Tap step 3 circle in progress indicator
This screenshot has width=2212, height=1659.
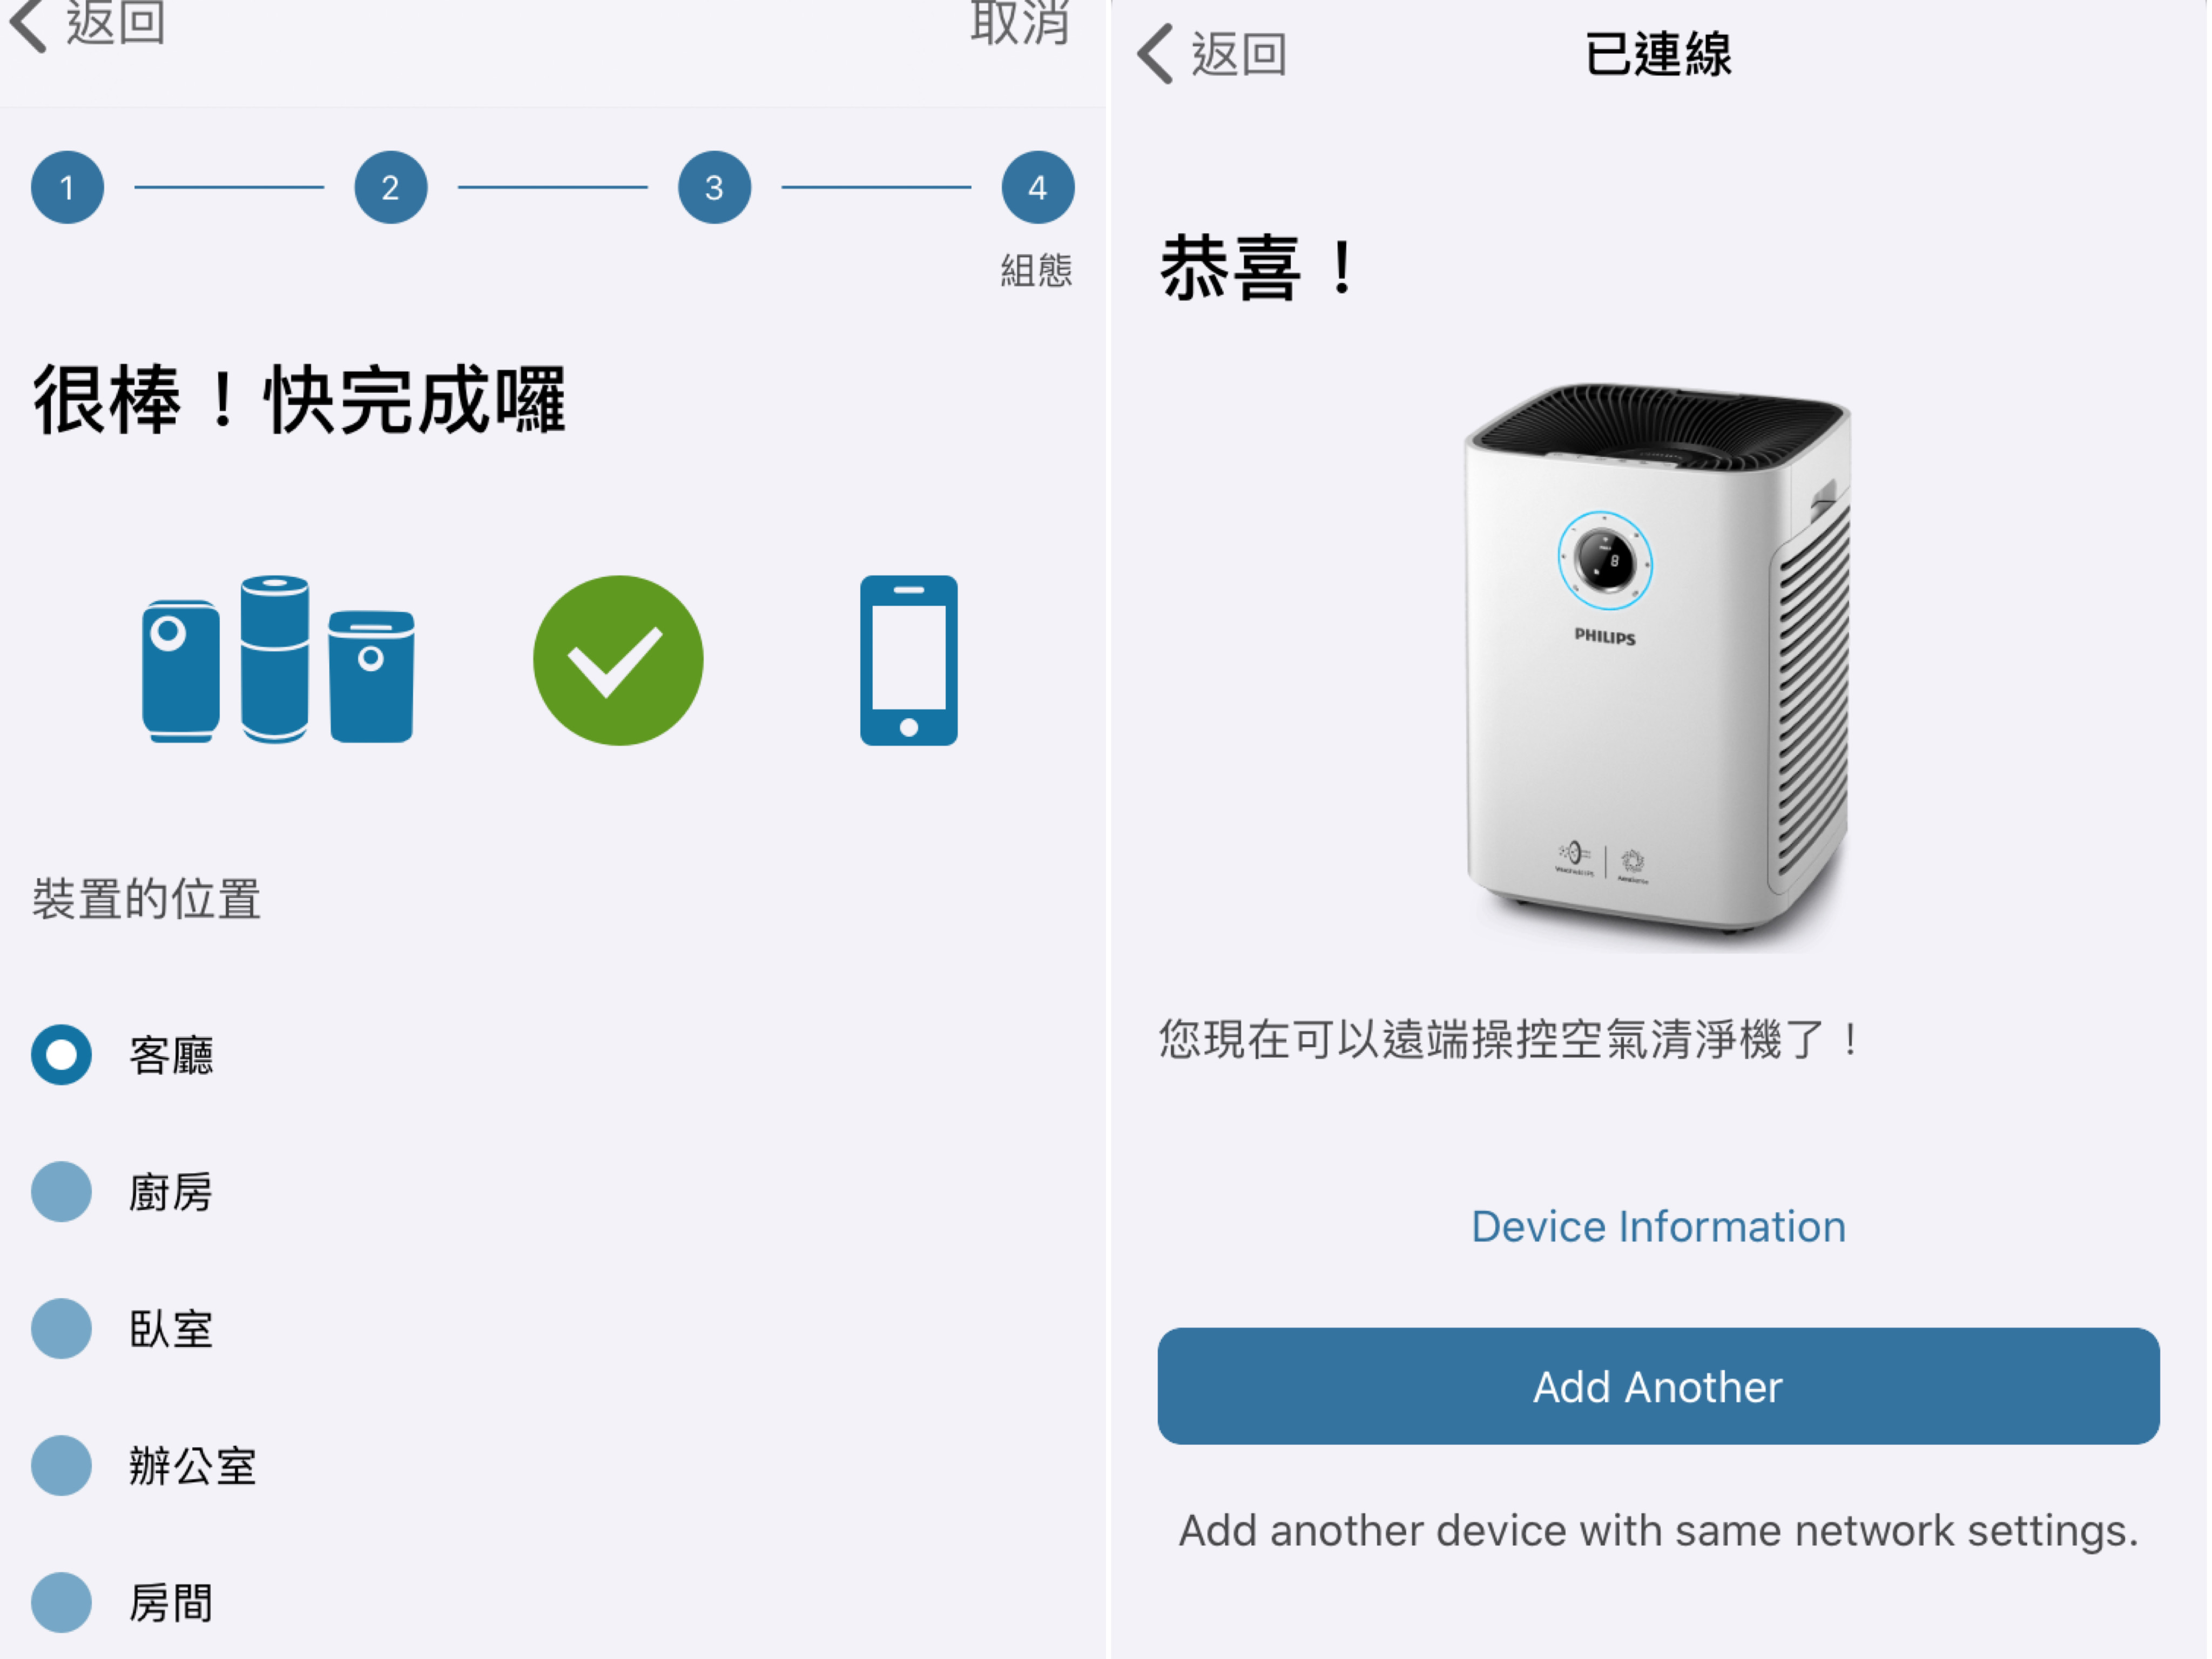click(x=714, y=187)
